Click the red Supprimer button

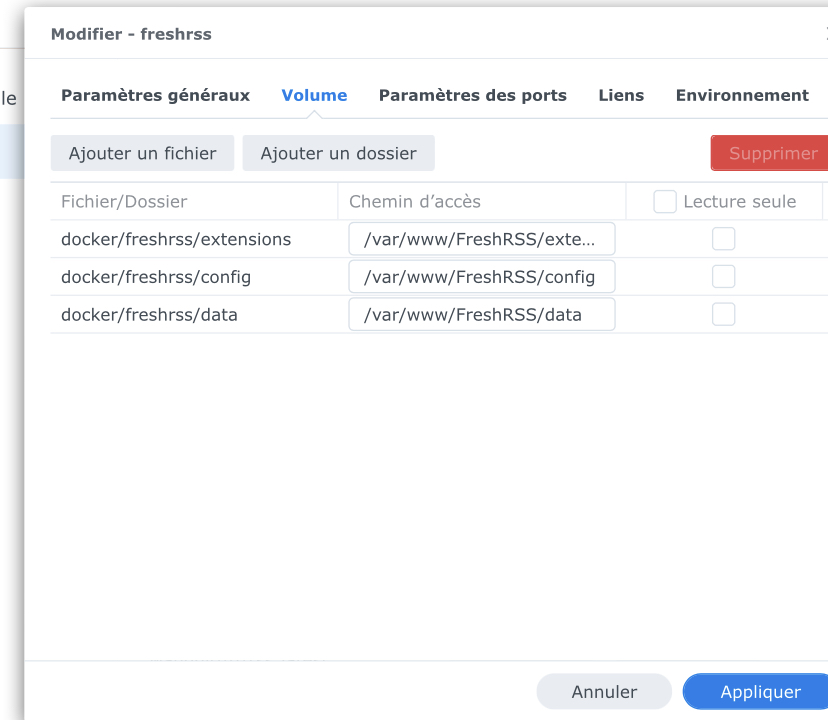click(770, 153)
